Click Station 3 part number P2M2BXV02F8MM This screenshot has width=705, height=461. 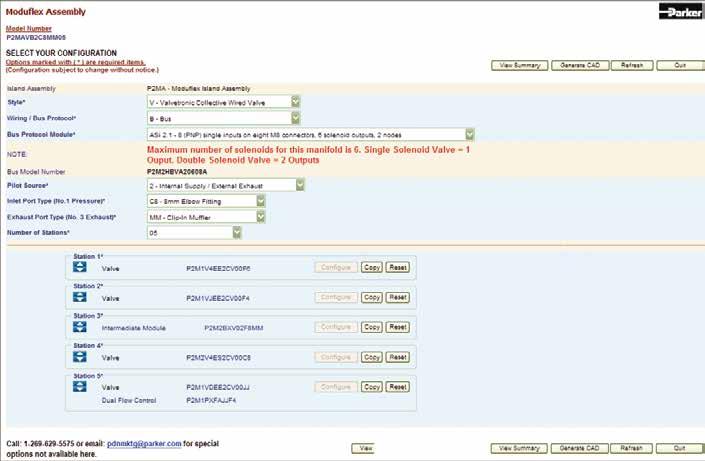pyautogui.click(x=234, y=328)
